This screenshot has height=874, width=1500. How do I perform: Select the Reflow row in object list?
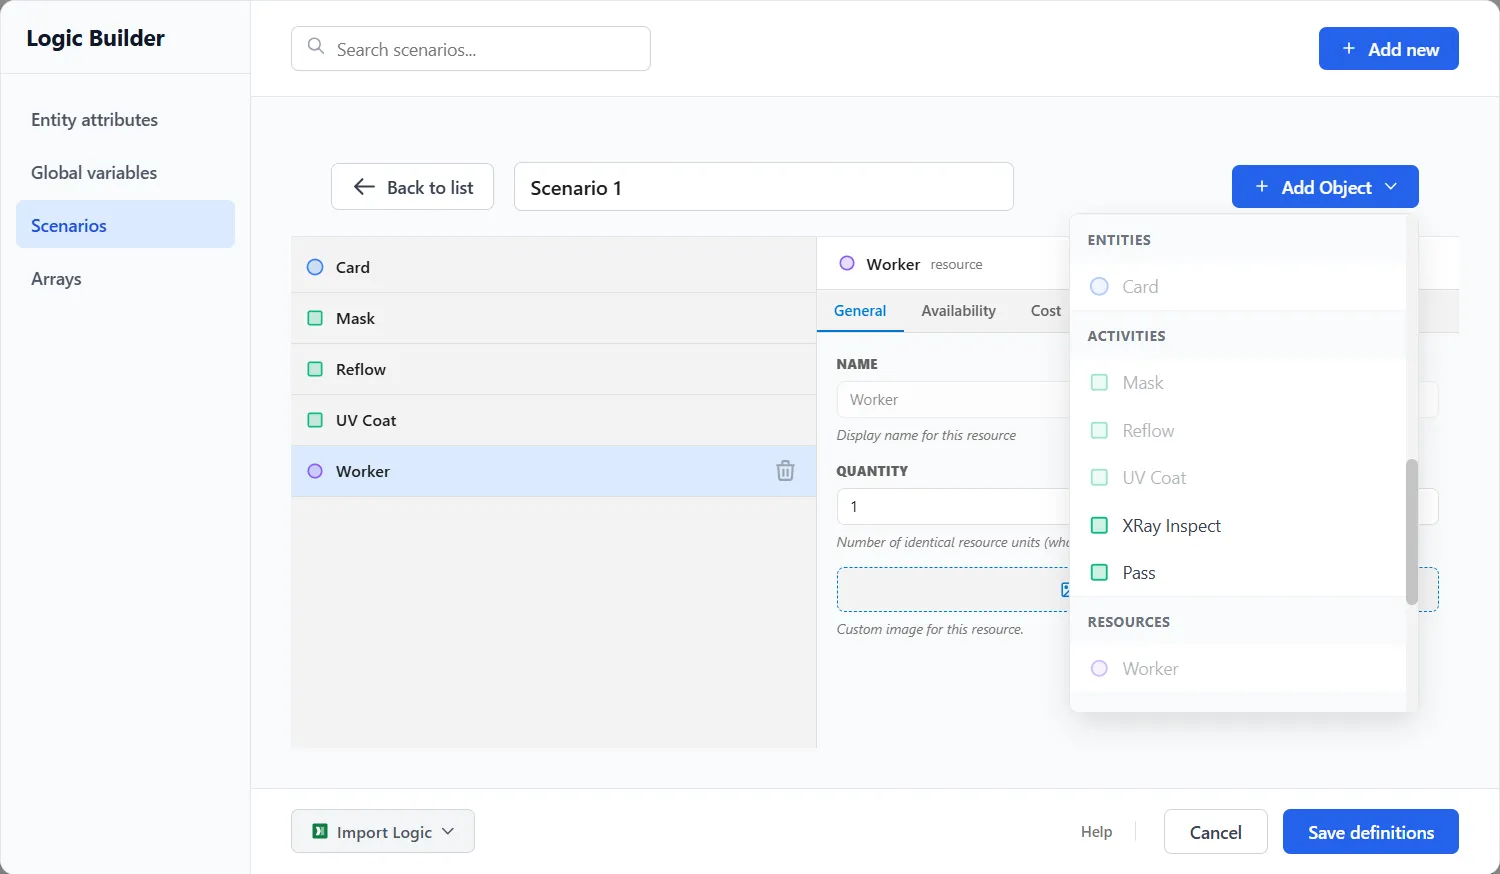(x=554, y=369)
